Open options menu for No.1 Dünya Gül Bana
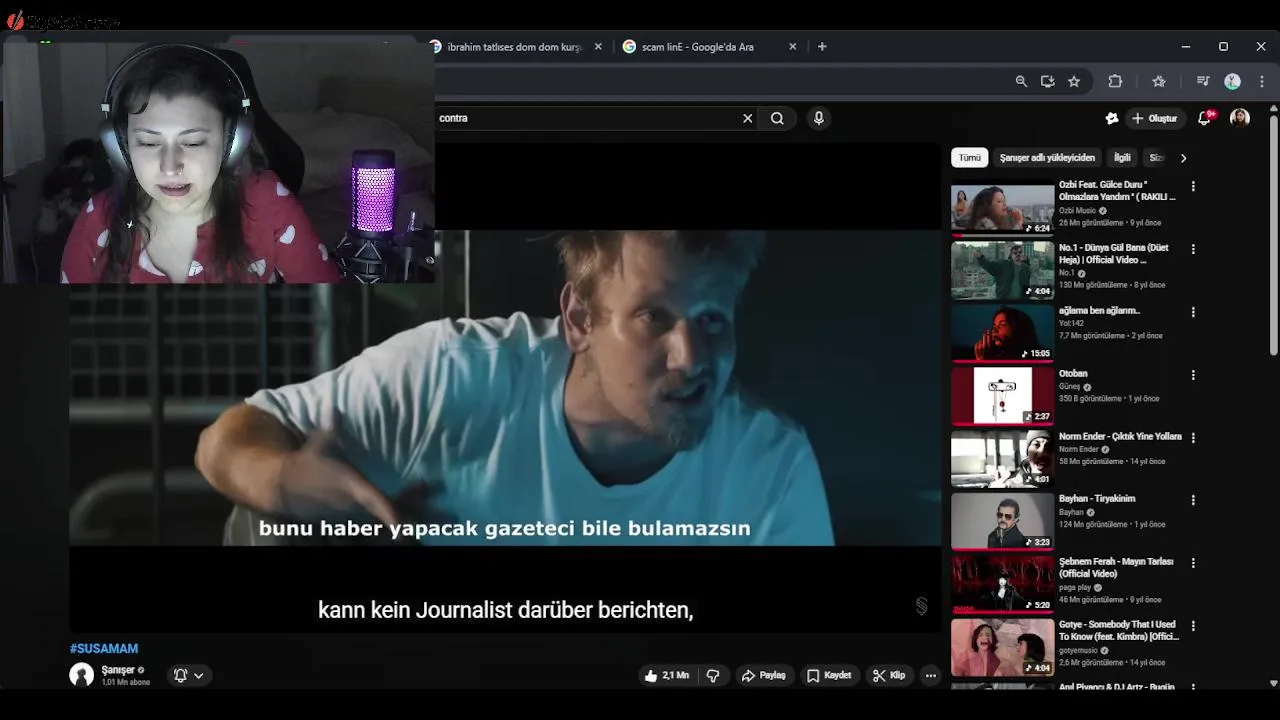1280x720 pixels. pyautogui.click(x=1193, y=249)
